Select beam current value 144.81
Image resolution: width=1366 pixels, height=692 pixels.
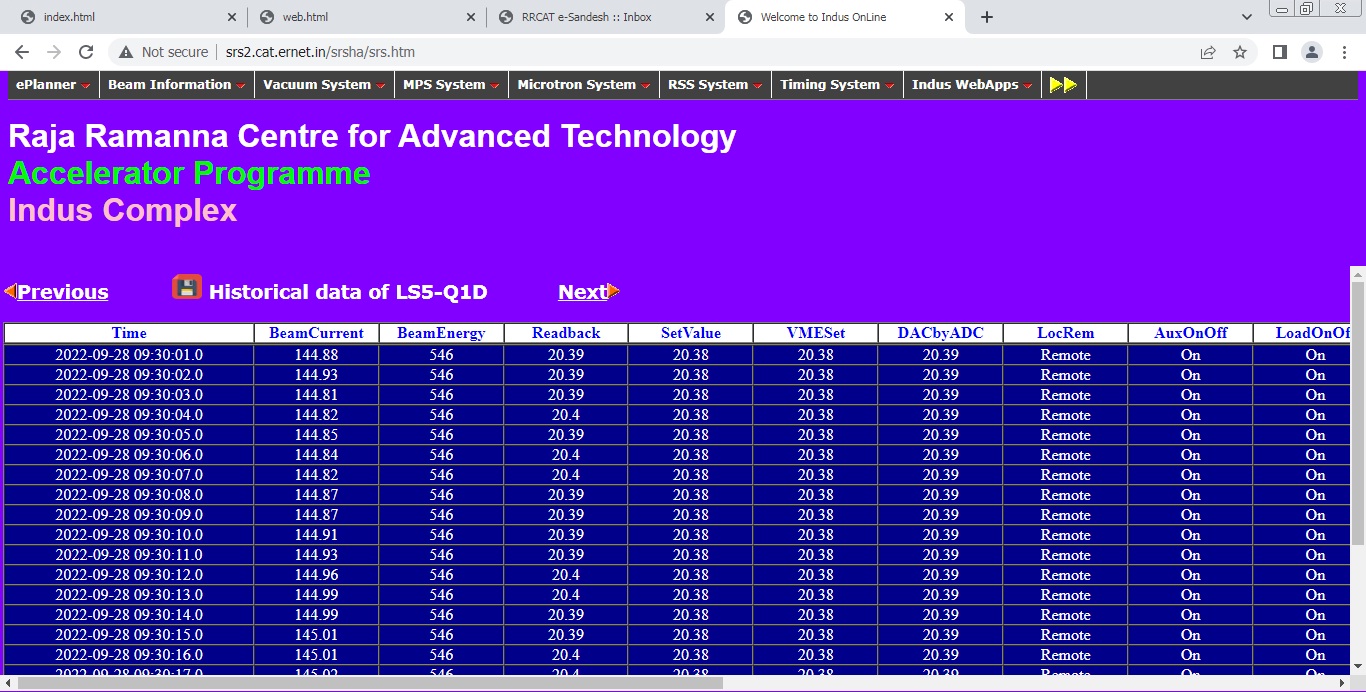pyautogui.click(x=316, y=395)
